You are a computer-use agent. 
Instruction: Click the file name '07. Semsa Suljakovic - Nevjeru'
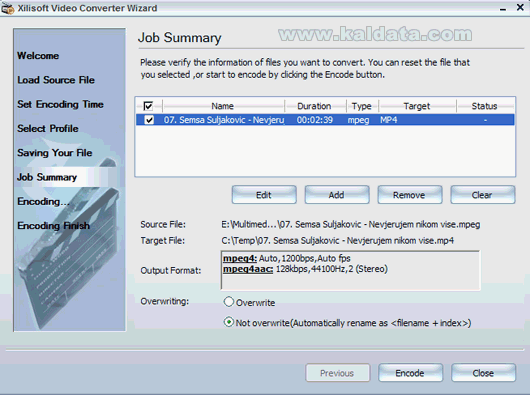click(x=224, y=120)
